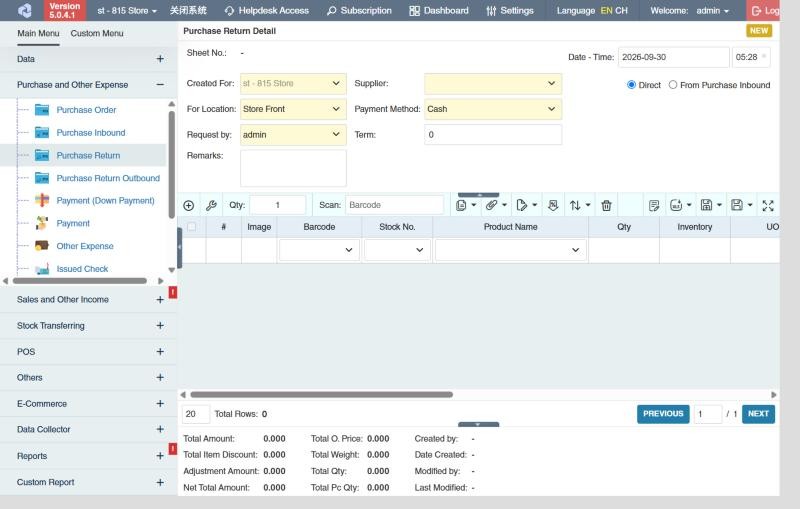Tick the select-all checkbox in table header
Image resolution: width=800 pixels, height=509 pixels.
pos(192,226)
